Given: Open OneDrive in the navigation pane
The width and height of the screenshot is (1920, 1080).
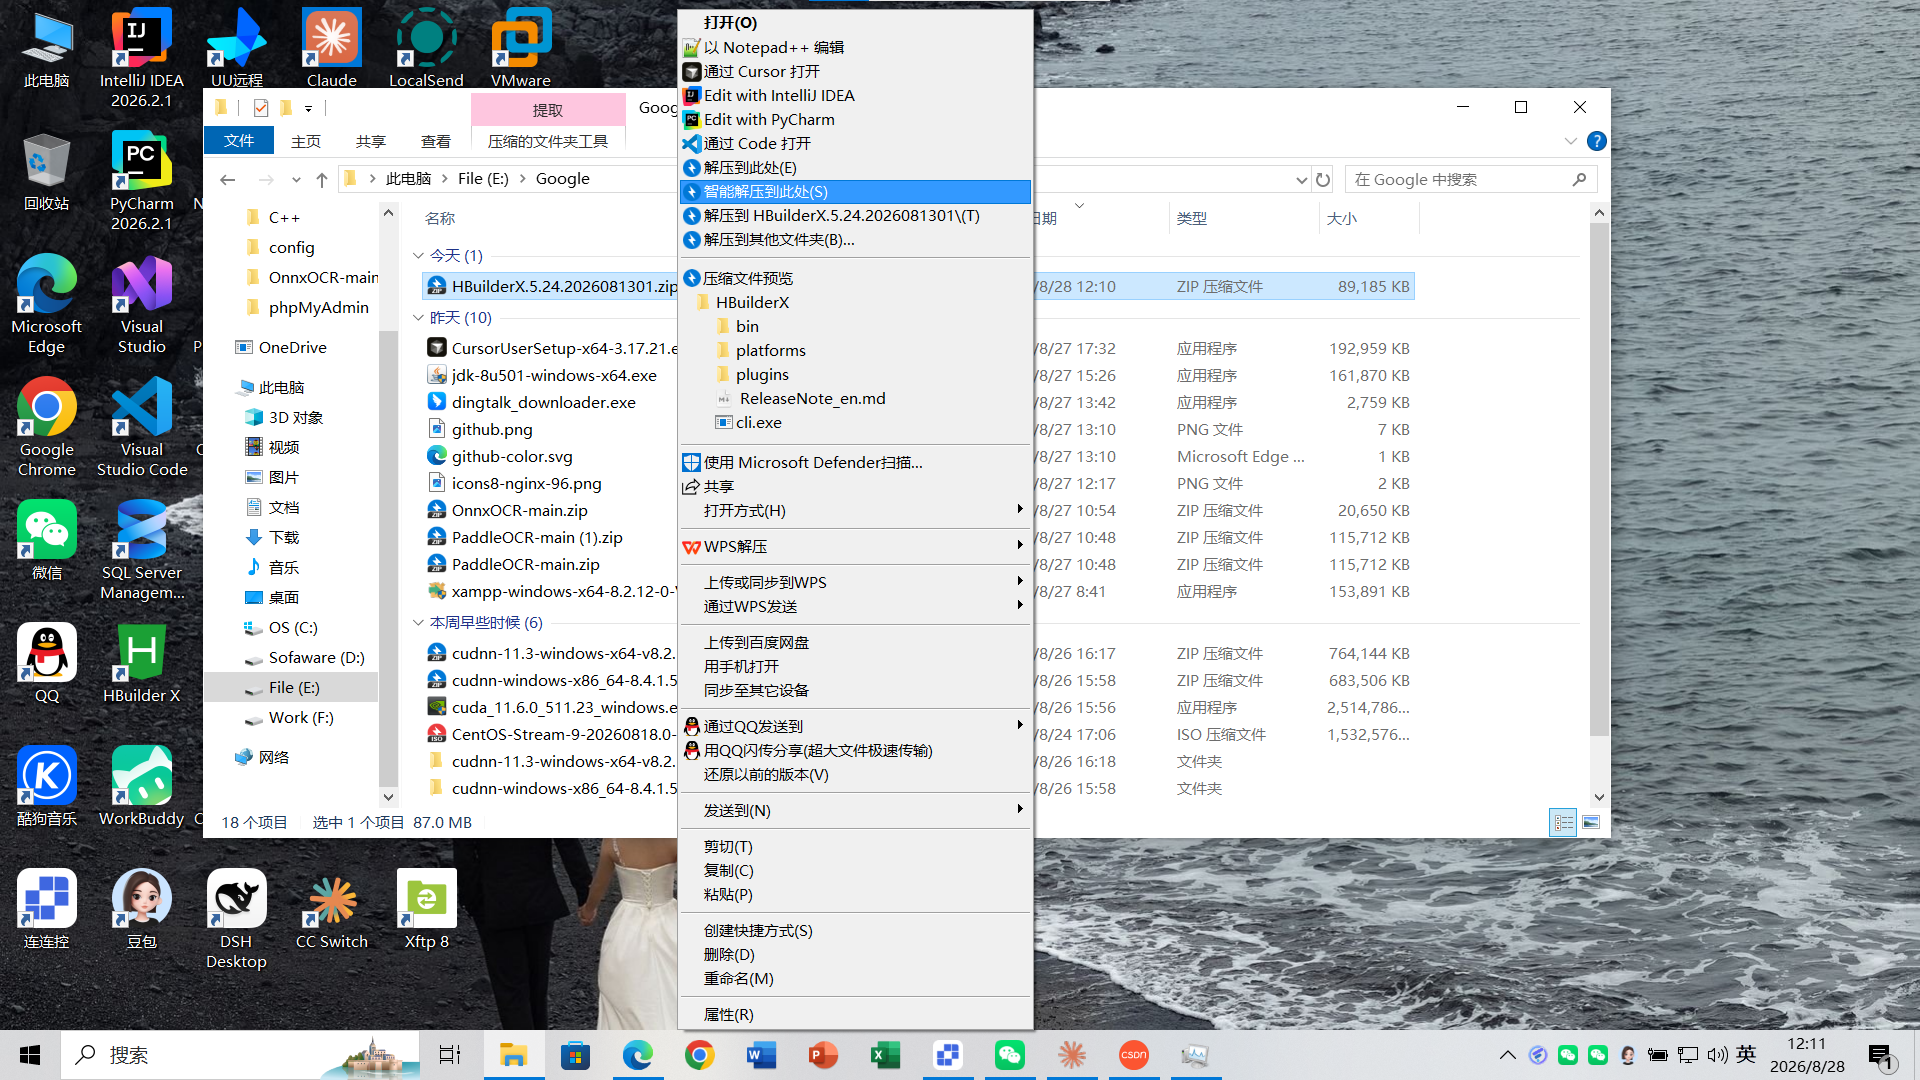Looking at the screenshot, I should [292, 347].
